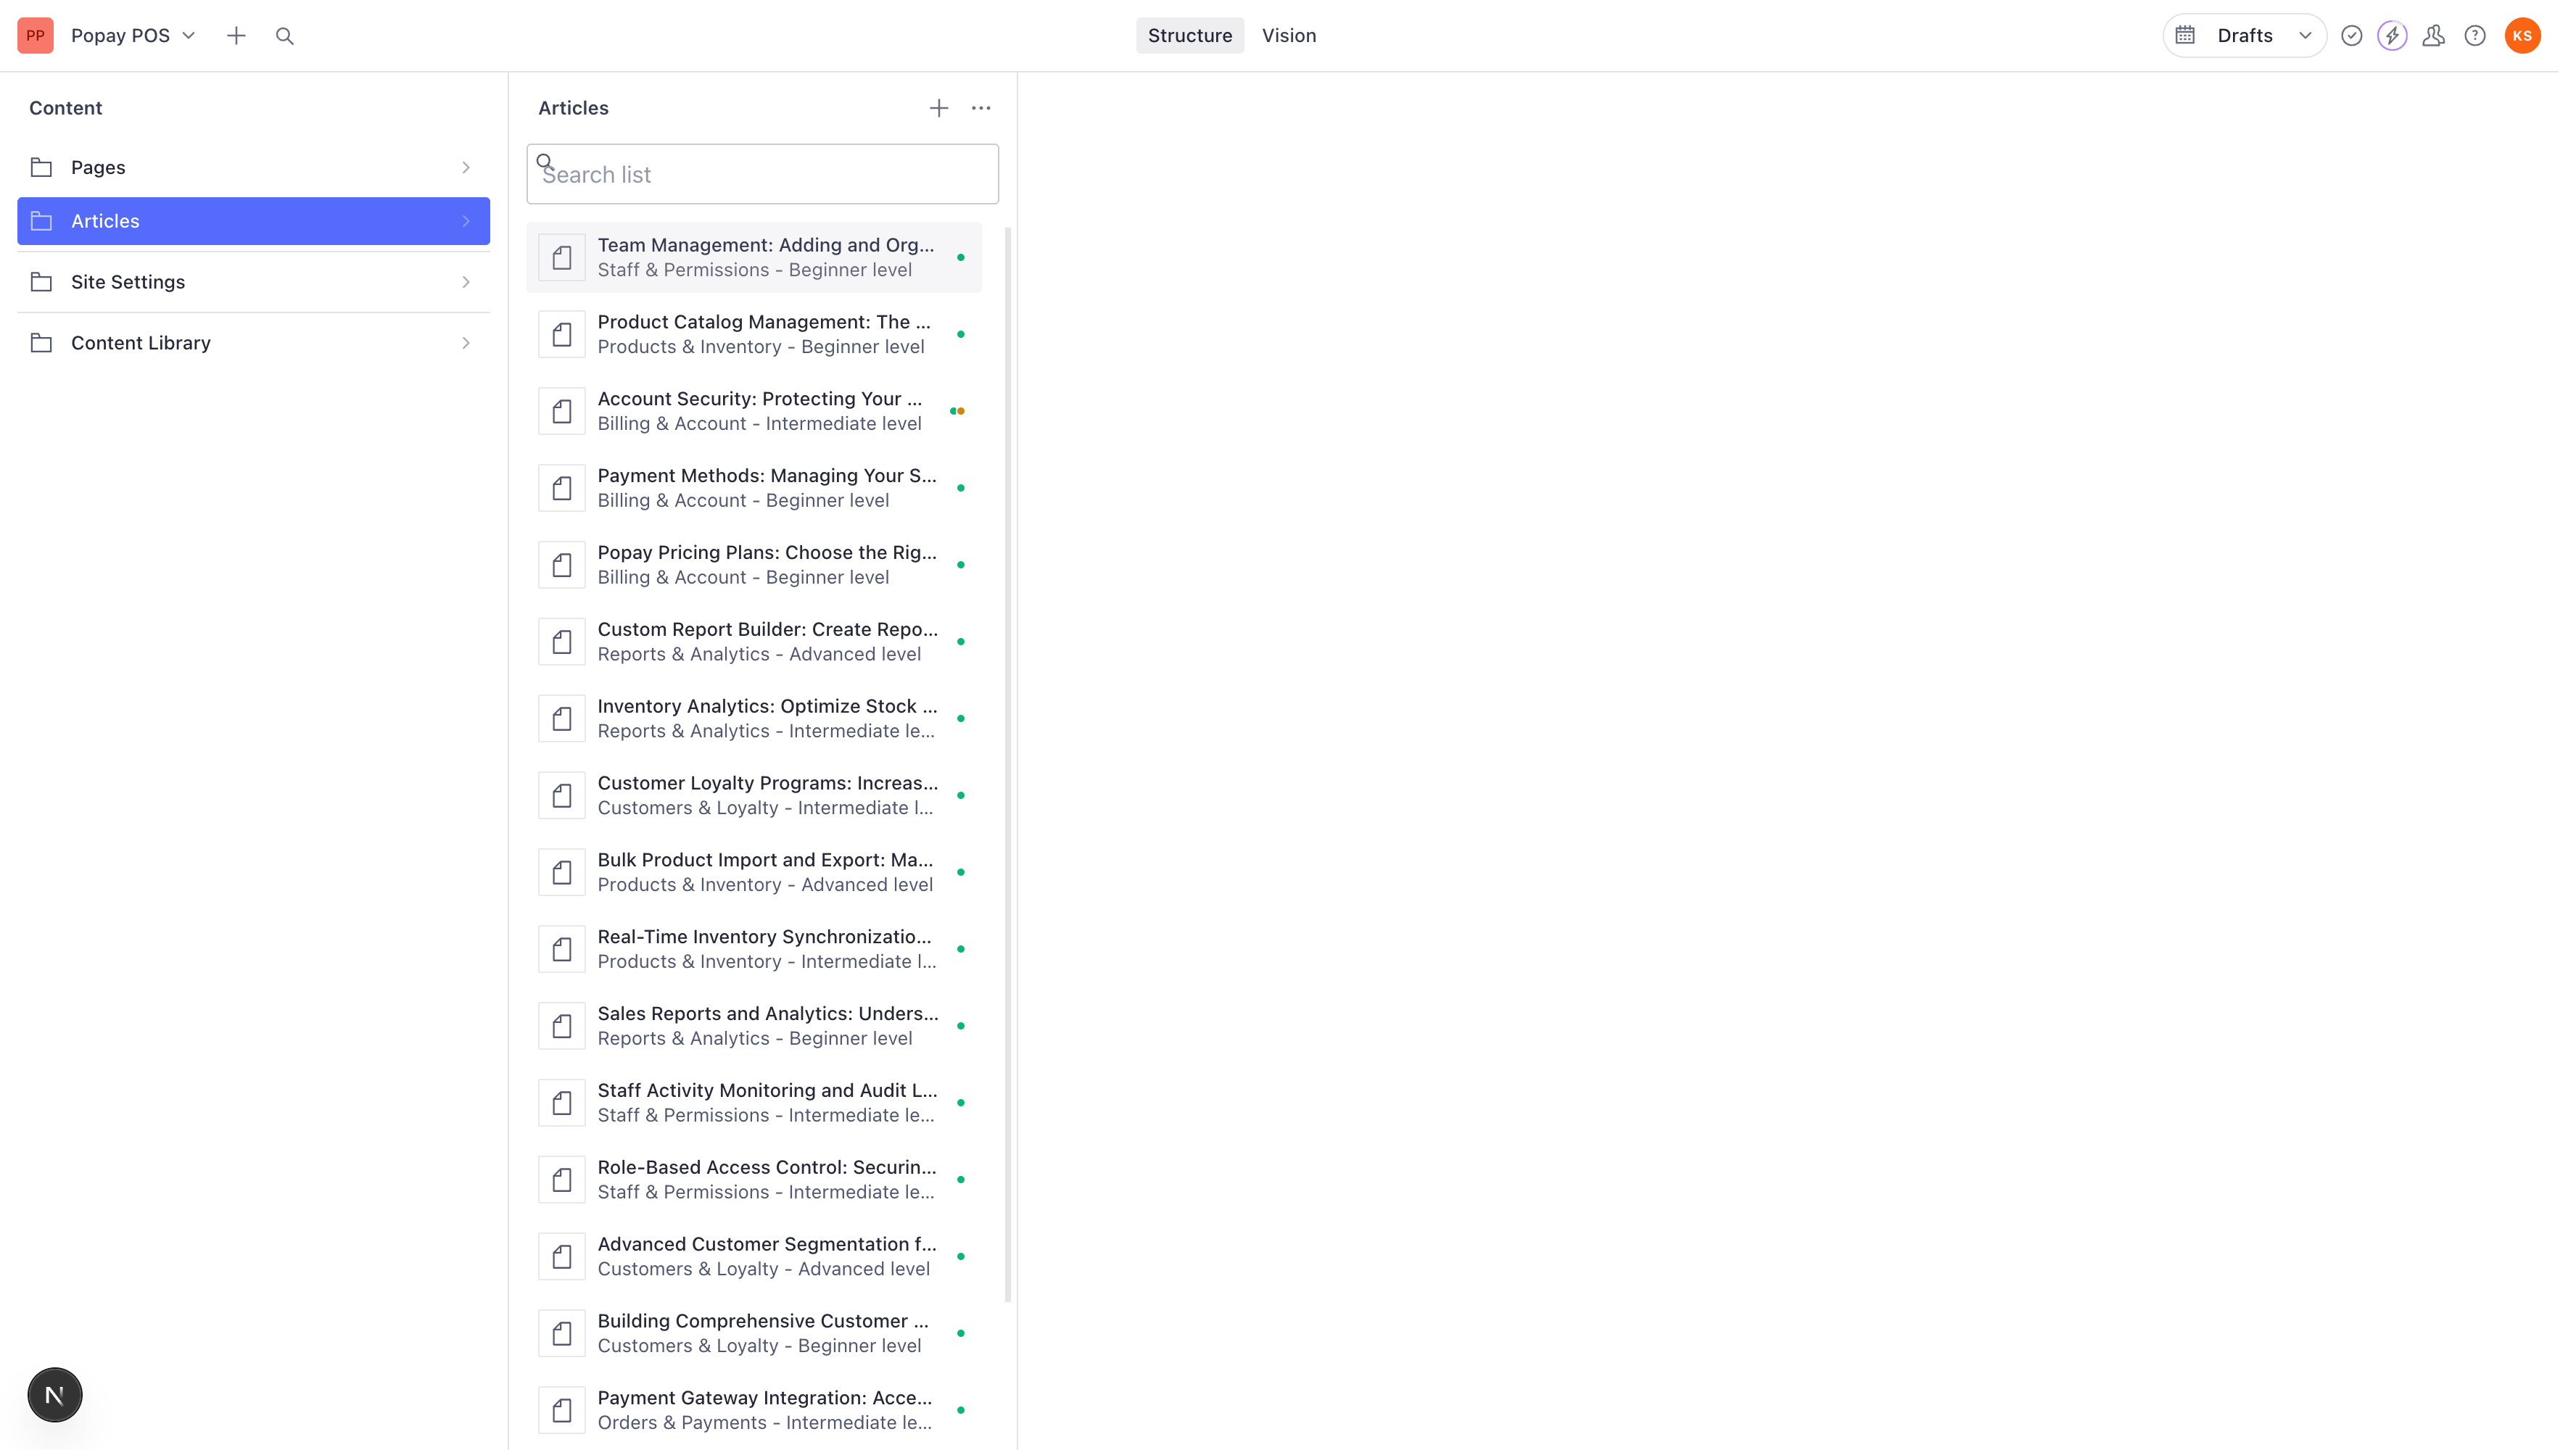Click the N Next.js dev tools badge
The height and width of the screenshot is (1450, 2576).
pyautogui.click(x=55, y=1395)
